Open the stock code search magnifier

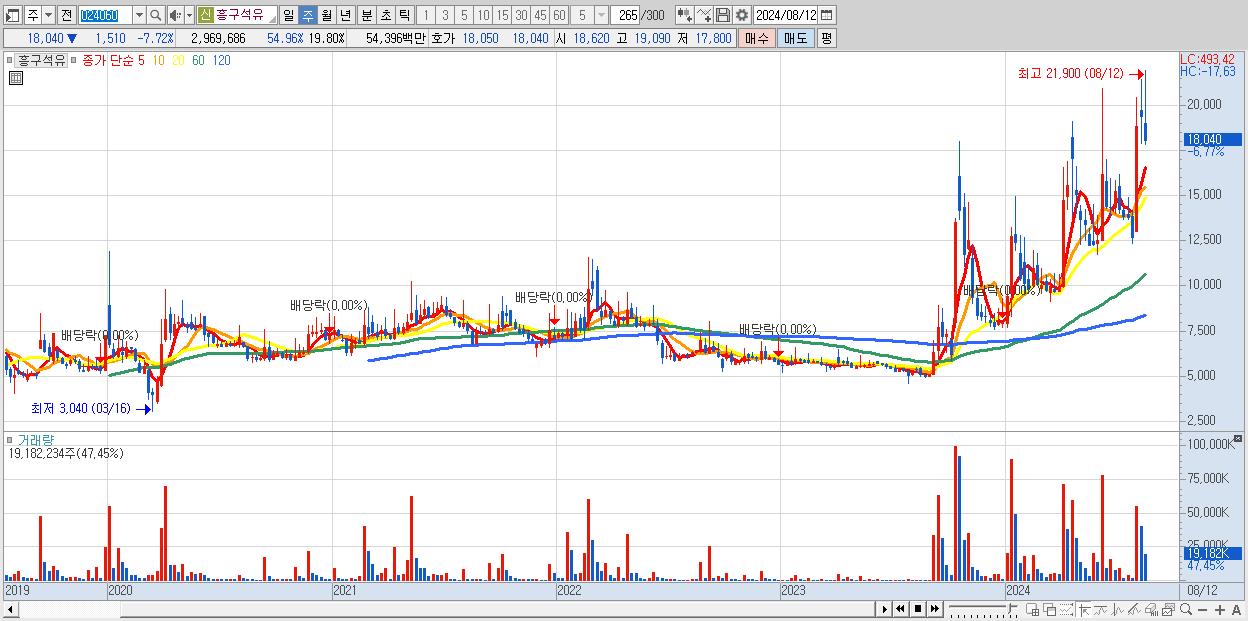[x=156, y=15]
